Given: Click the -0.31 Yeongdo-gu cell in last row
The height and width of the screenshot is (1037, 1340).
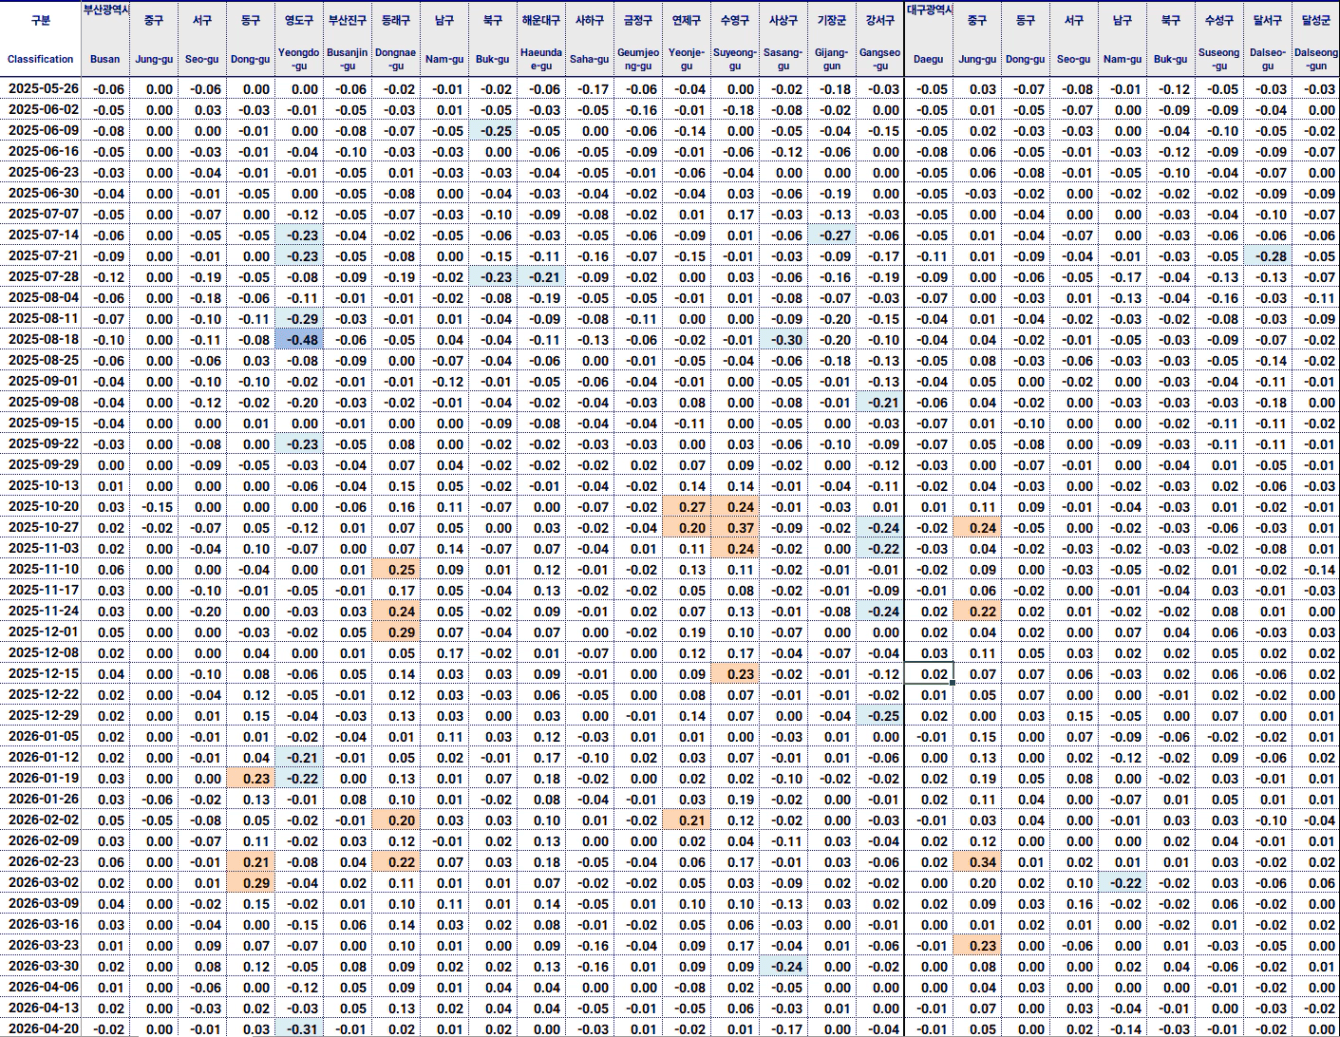Looking at the screenshot, I should coord(299,1029).
